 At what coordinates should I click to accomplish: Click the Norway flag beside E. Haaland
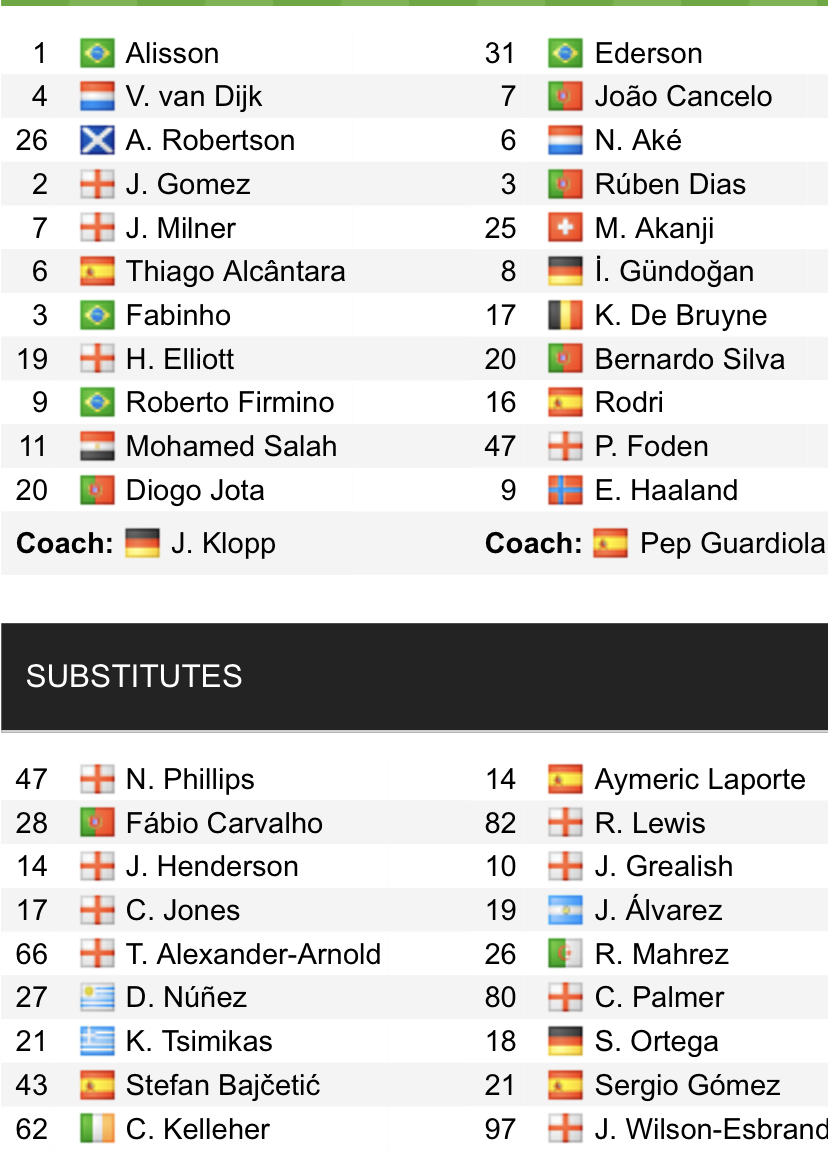point(565,490)
